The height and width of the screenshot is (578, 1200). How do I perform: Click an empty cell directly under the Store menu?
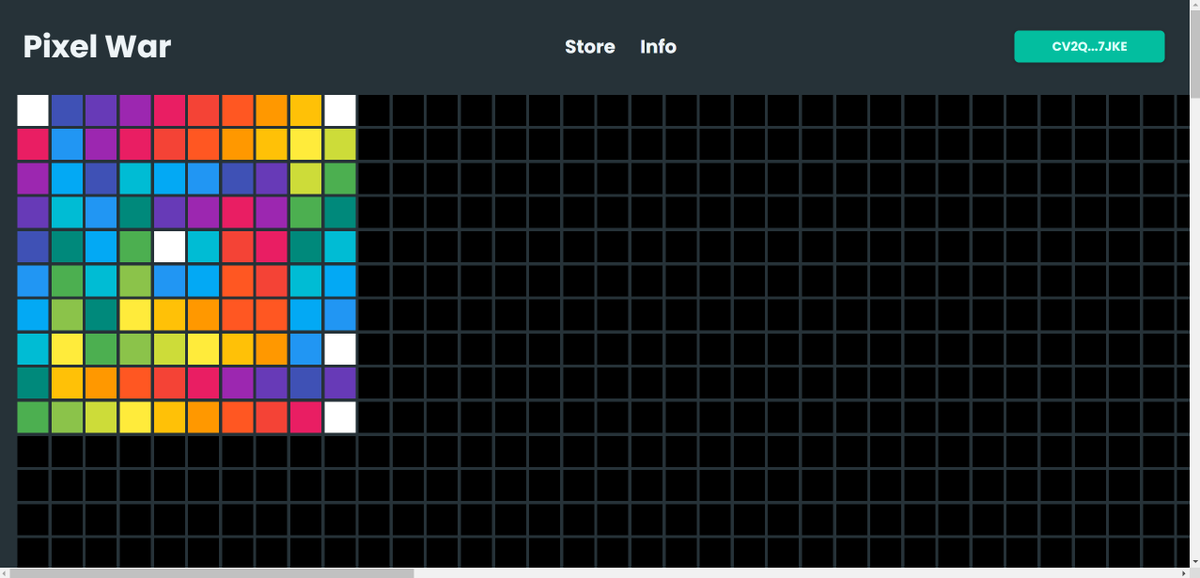click(x=589, y=110)
